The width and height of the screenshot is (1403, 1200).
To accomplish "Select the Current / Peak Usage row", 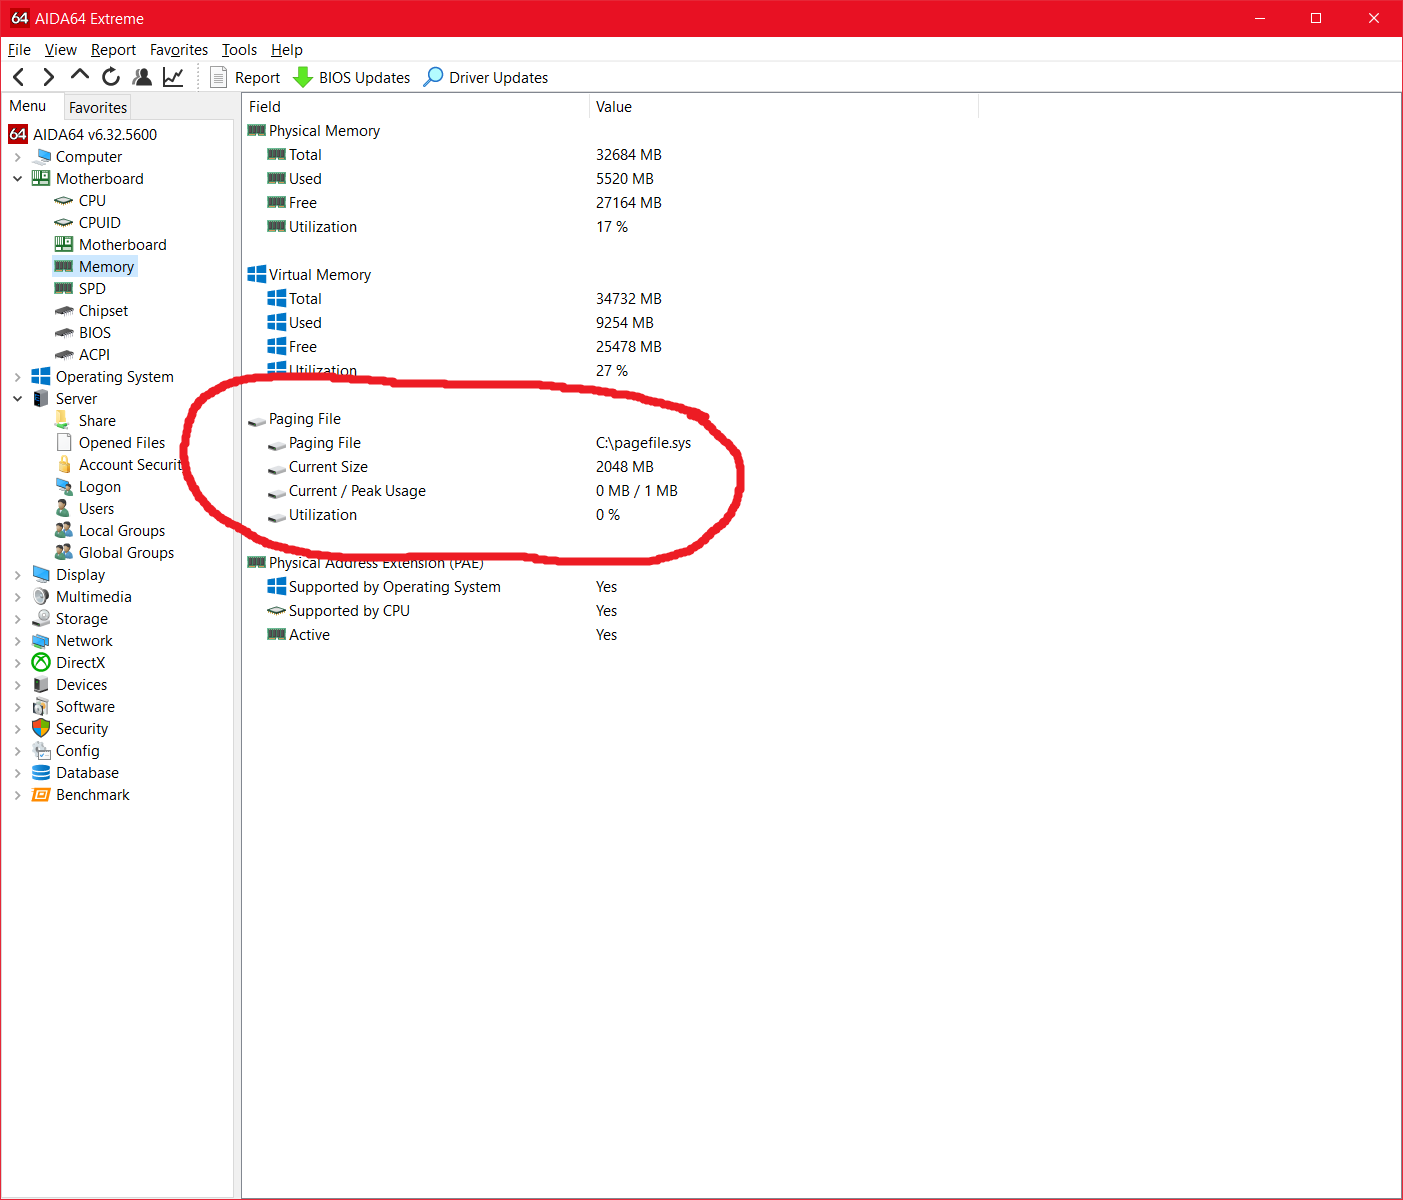I will click(357, 491).
